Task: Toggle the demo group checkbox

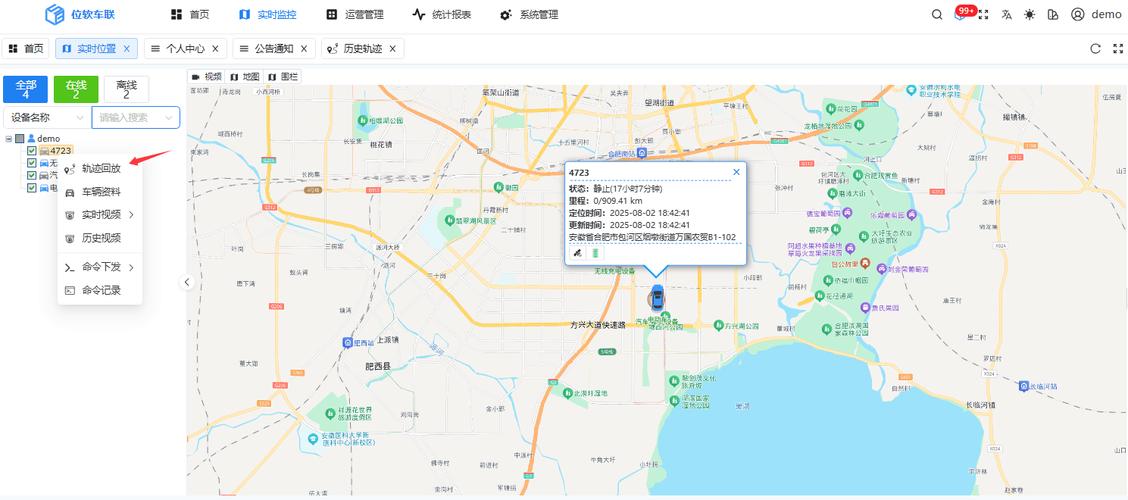Action: (19, 138)
